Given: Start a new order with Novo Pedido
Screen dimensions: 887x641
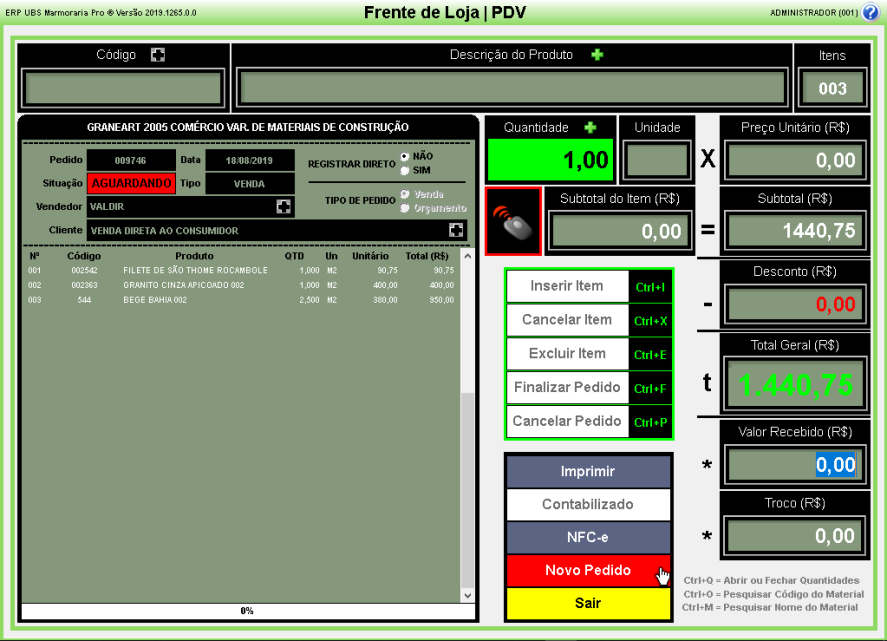Looking at the screenshot, I should click(588, 570).
